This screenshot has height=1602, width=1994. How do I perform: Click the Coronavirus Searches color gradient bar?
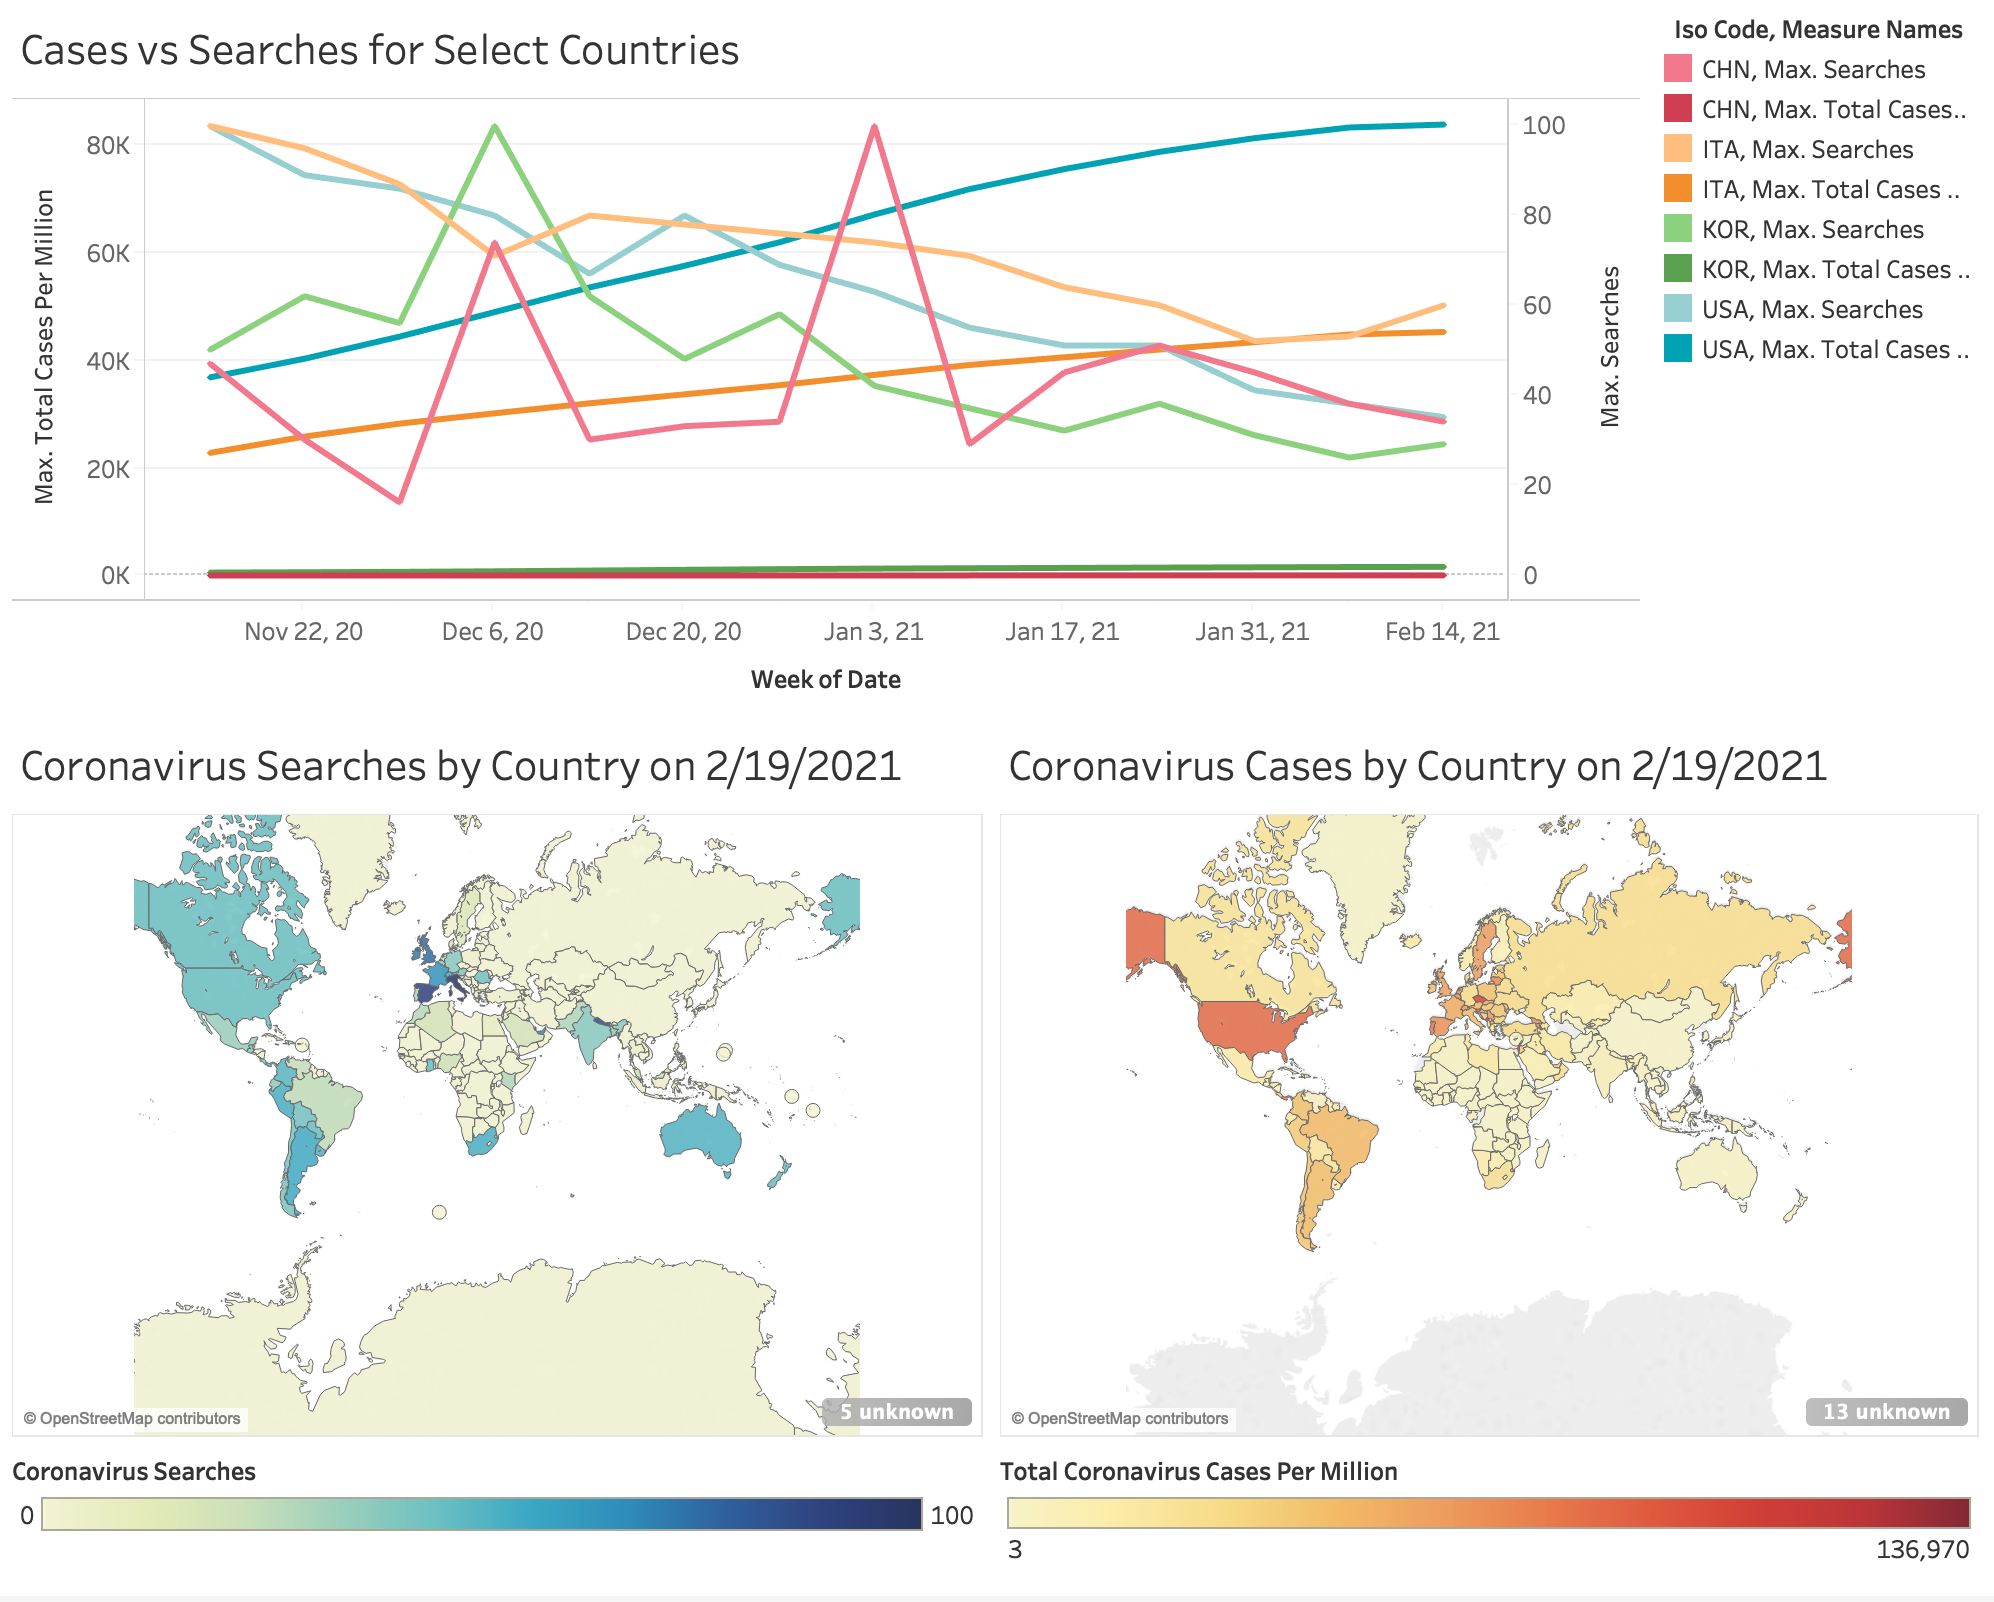(x=482, y=1514)
